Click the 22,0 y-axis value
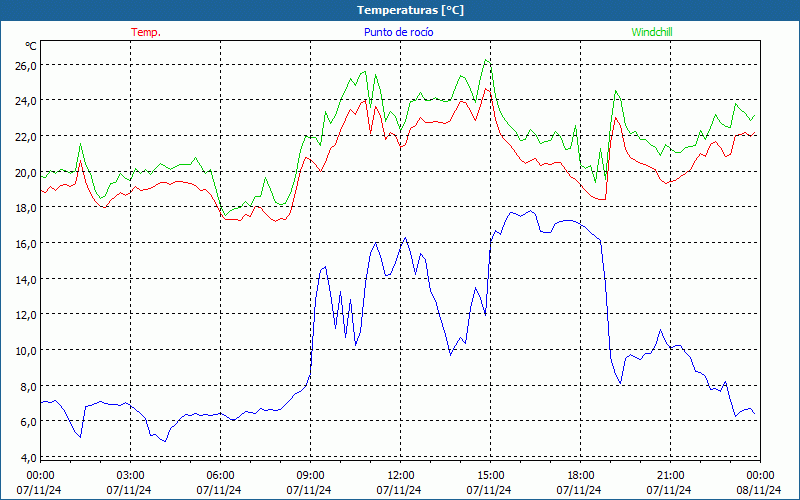Image resolution: width=800 pixels, height=500 pixels. [28, 137]
